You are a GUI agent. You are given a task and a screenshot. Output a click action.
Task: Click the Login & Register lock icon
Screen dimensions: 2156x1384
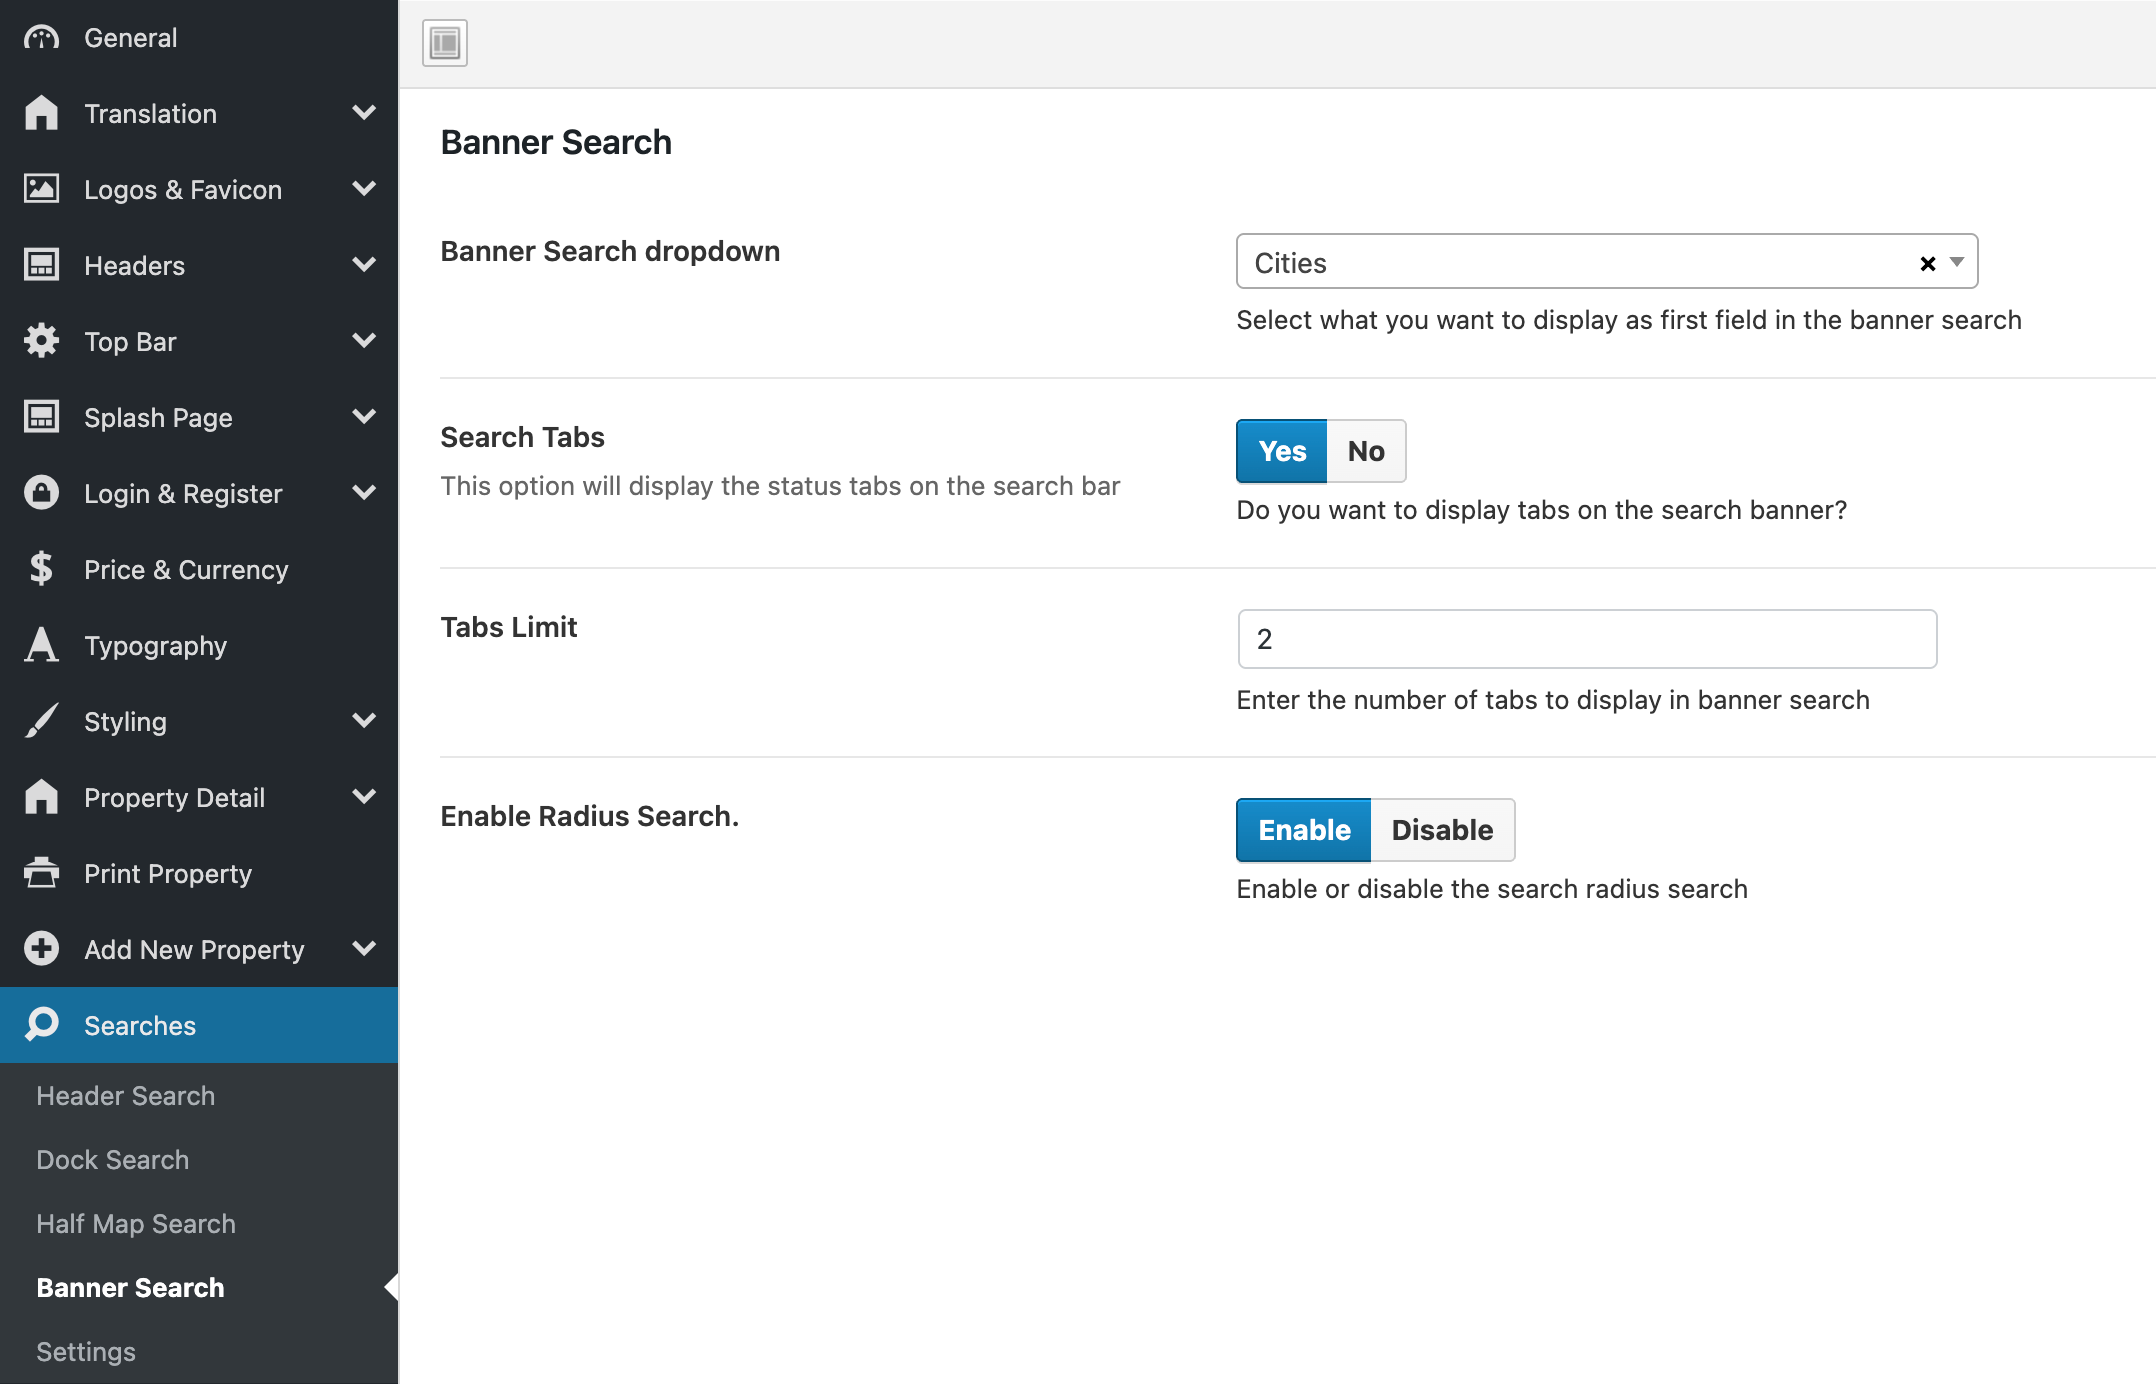[x=41, y=493]
